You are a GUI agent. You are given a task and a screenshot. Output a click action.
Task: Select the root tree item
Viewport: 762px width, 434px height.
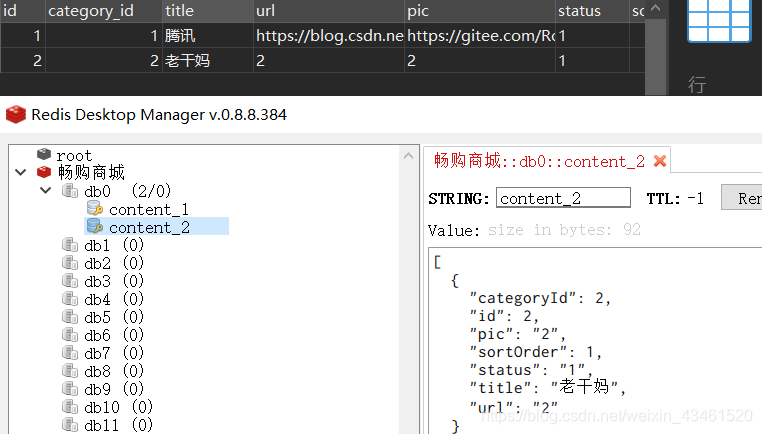[x=74, y=156]
